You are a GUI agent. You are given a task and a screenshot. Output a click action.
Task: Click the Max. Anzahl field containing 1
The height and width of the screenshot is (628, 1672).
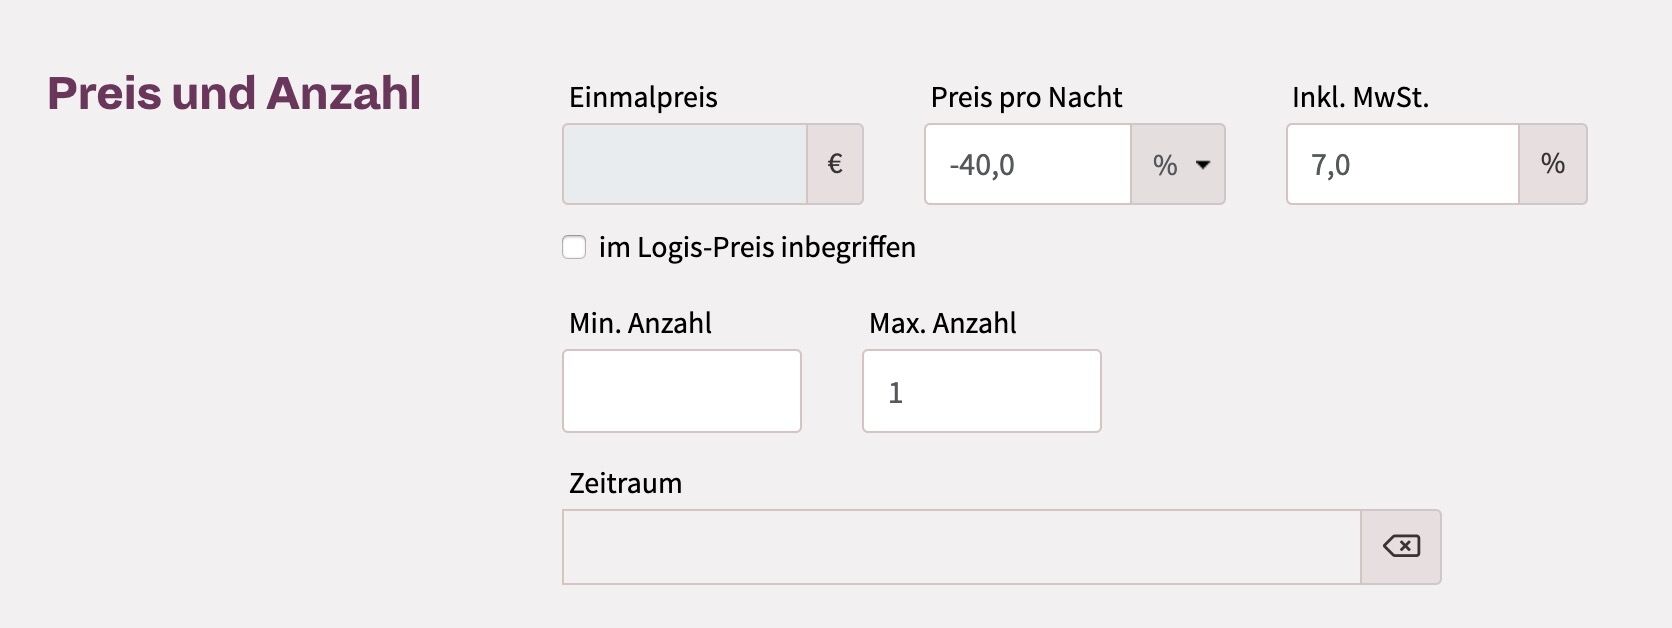point(982,391)
